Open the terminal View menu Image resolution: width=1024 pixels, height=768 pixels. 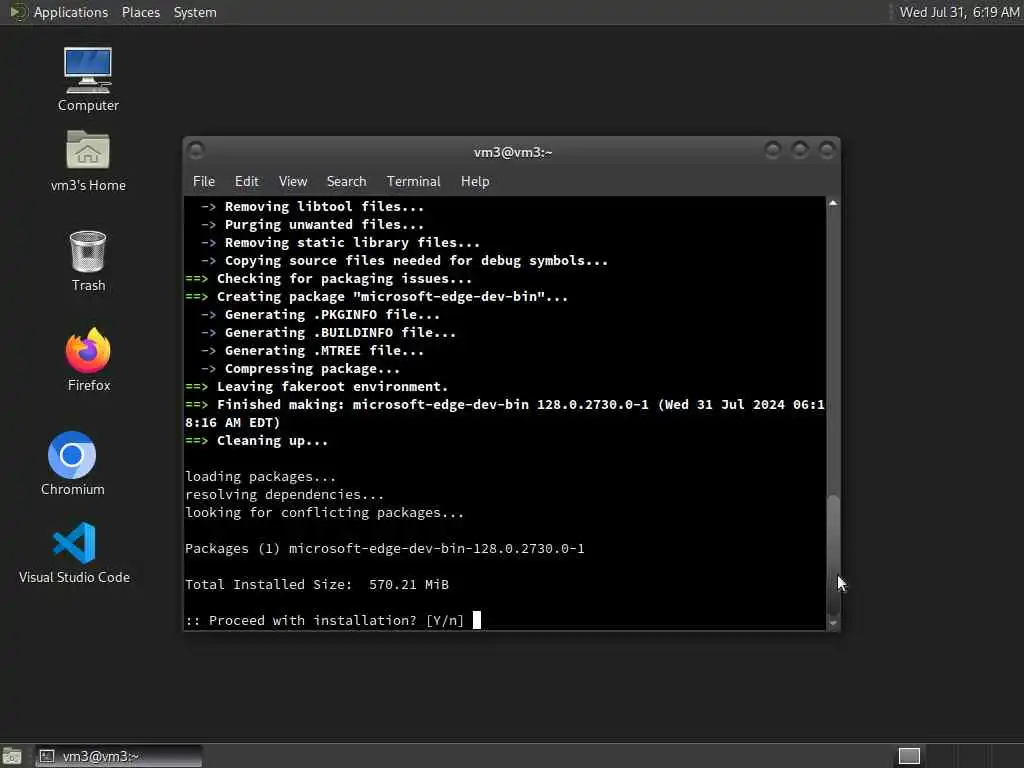293,182
